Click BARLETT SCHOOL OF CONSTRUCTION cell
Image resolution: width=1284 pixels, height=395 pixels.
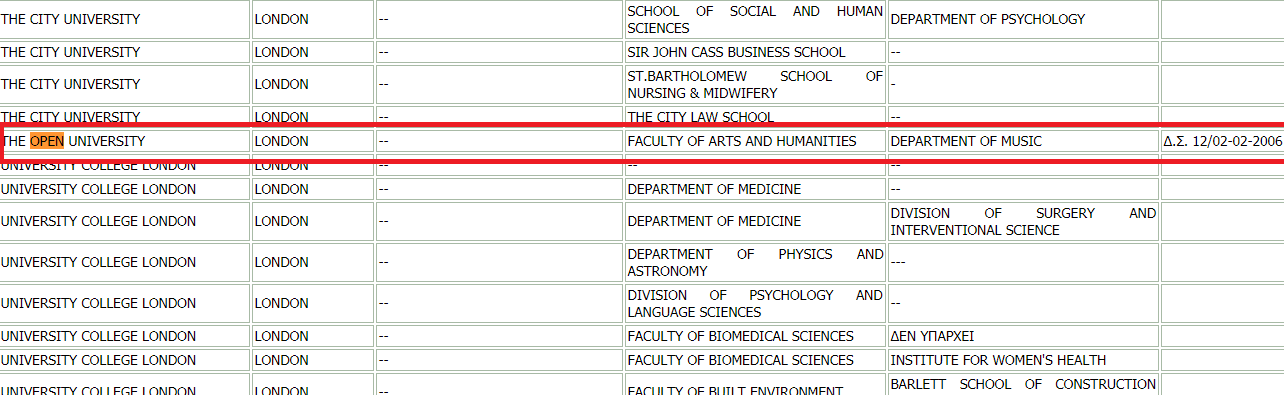pos(1023,385)
